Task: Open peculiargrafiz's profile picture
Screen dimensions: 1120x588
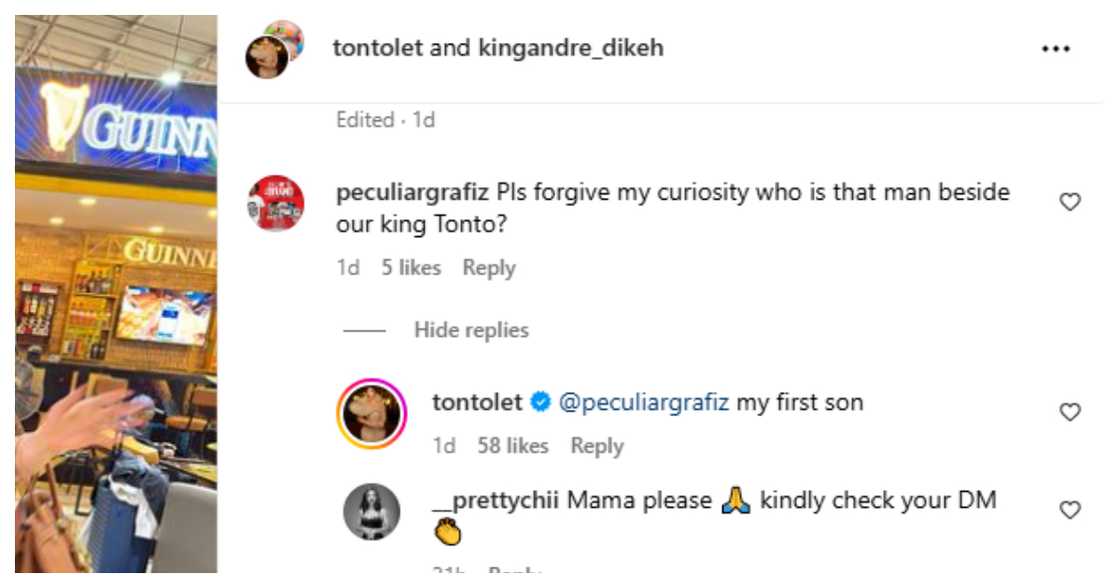Action: [x=276, y=202]
